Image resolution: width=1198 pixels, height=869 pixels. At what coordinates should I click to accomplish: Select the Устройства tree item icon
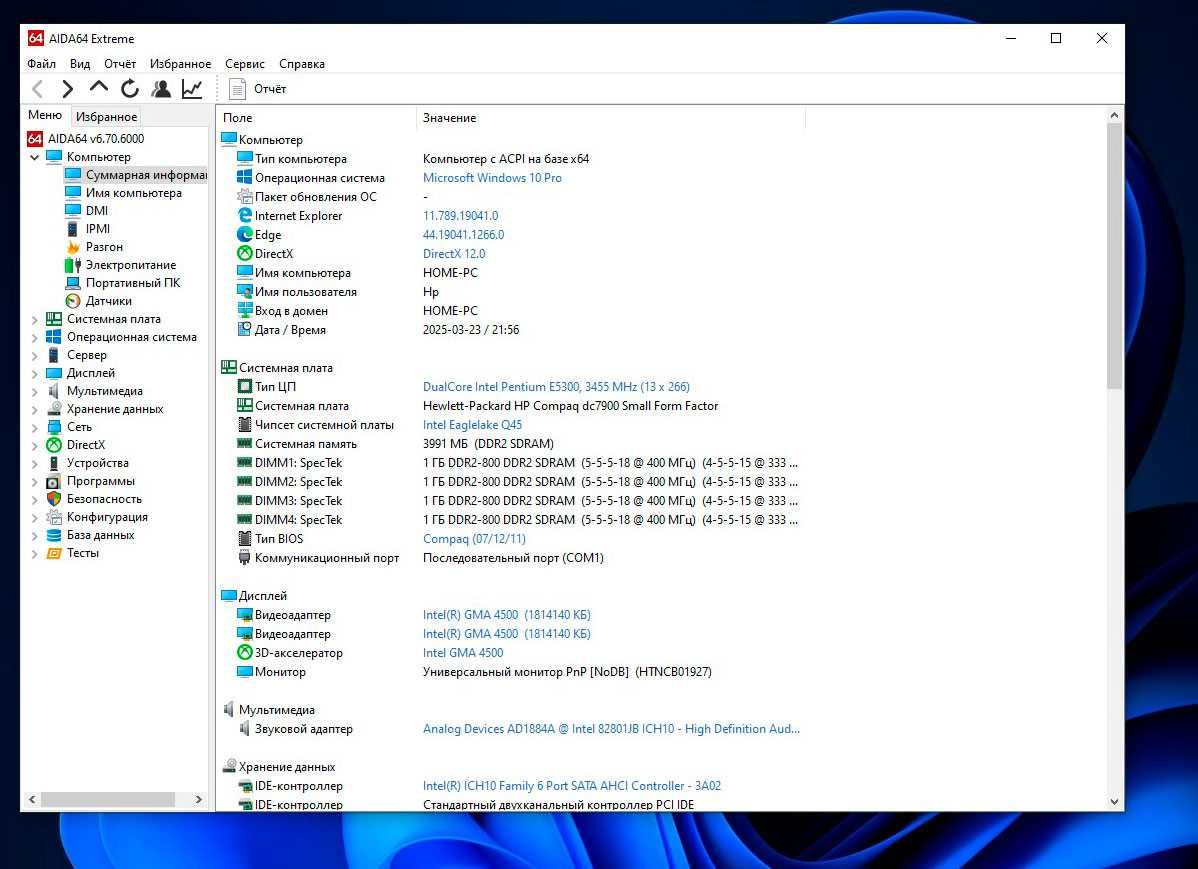53,463
